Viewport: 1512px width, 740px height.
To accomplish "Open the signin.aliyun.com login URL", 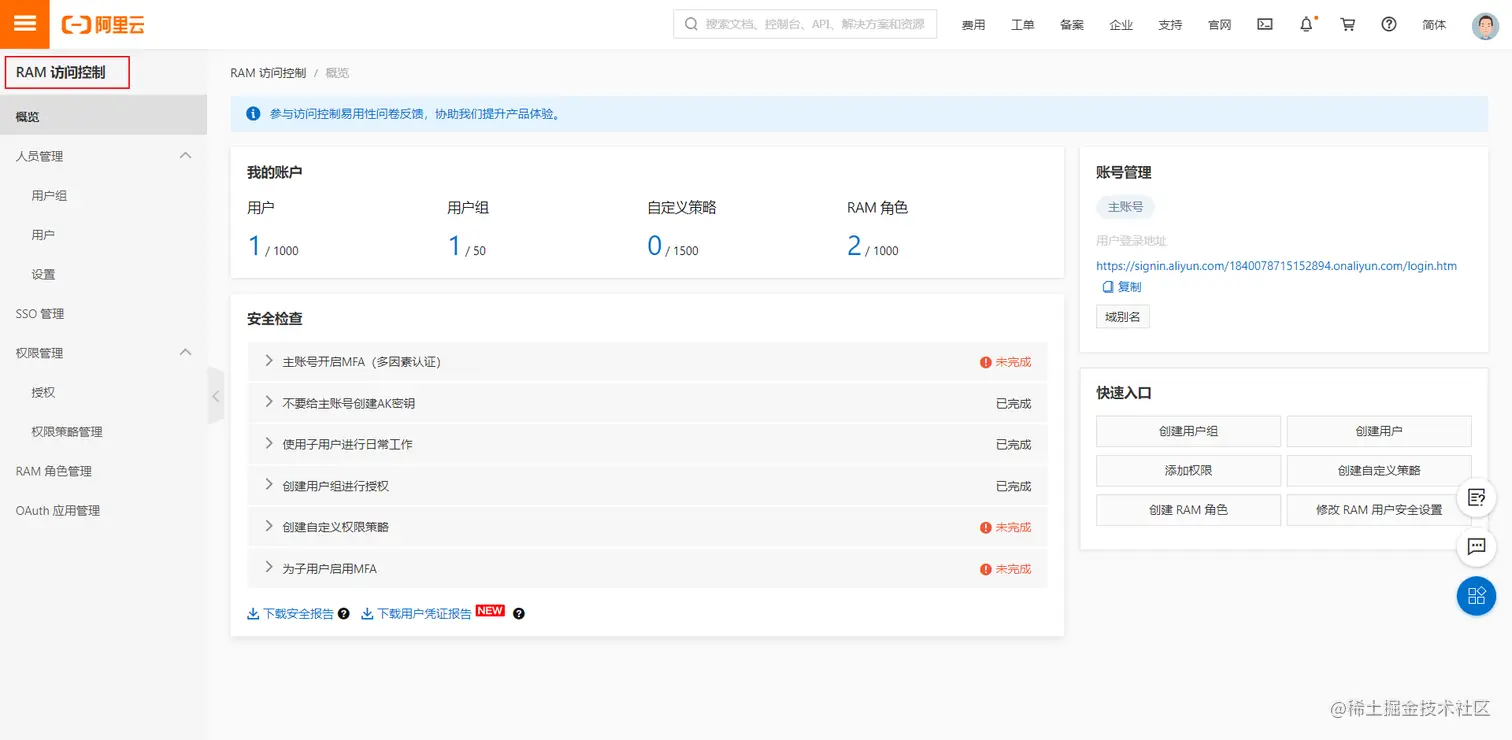I will [1276, 266].
